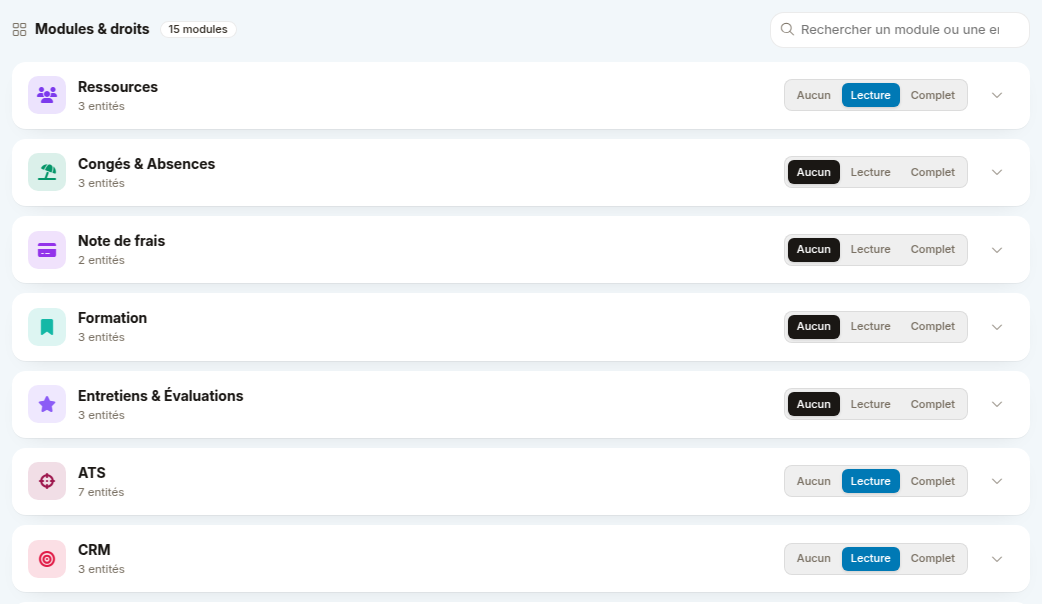
Task: Set Ressources permission to Aucun
Action: pos(813,95)
